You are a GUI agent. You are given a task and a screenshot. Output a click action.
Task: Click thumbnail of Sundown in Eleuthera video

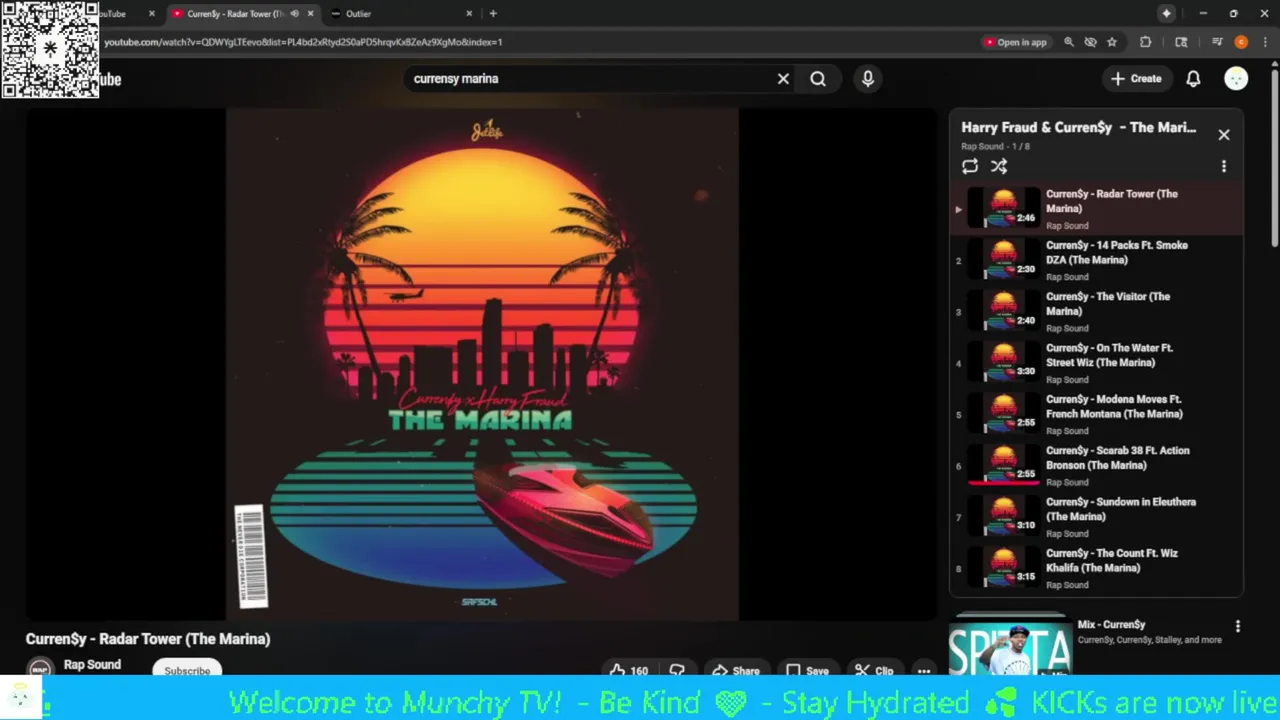1003,515
